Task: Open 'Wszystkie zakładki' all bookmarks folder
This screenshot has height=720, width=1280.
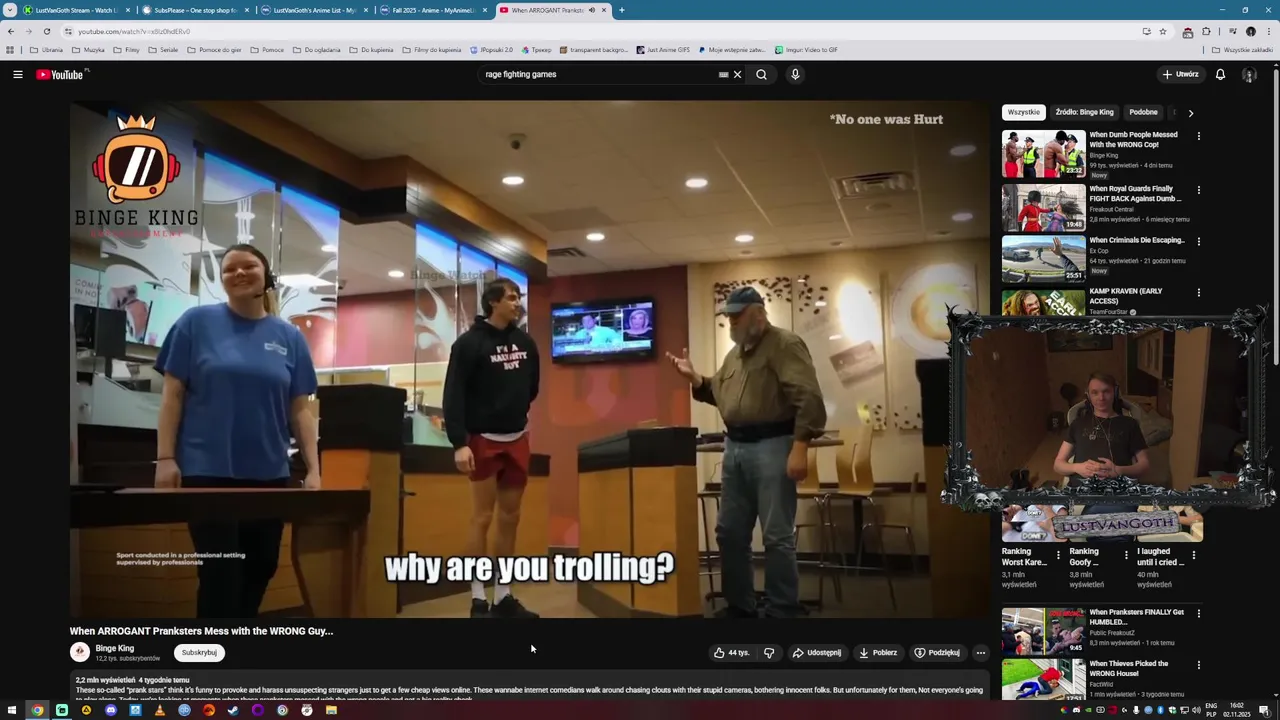Action: (x=1243, y=49)
